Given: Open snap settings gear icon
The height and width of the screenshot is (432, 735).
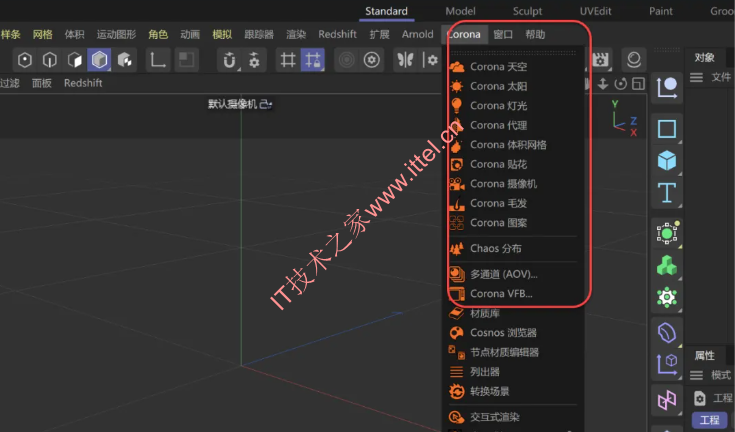Looking at the screenshot, I should (254, 60).
